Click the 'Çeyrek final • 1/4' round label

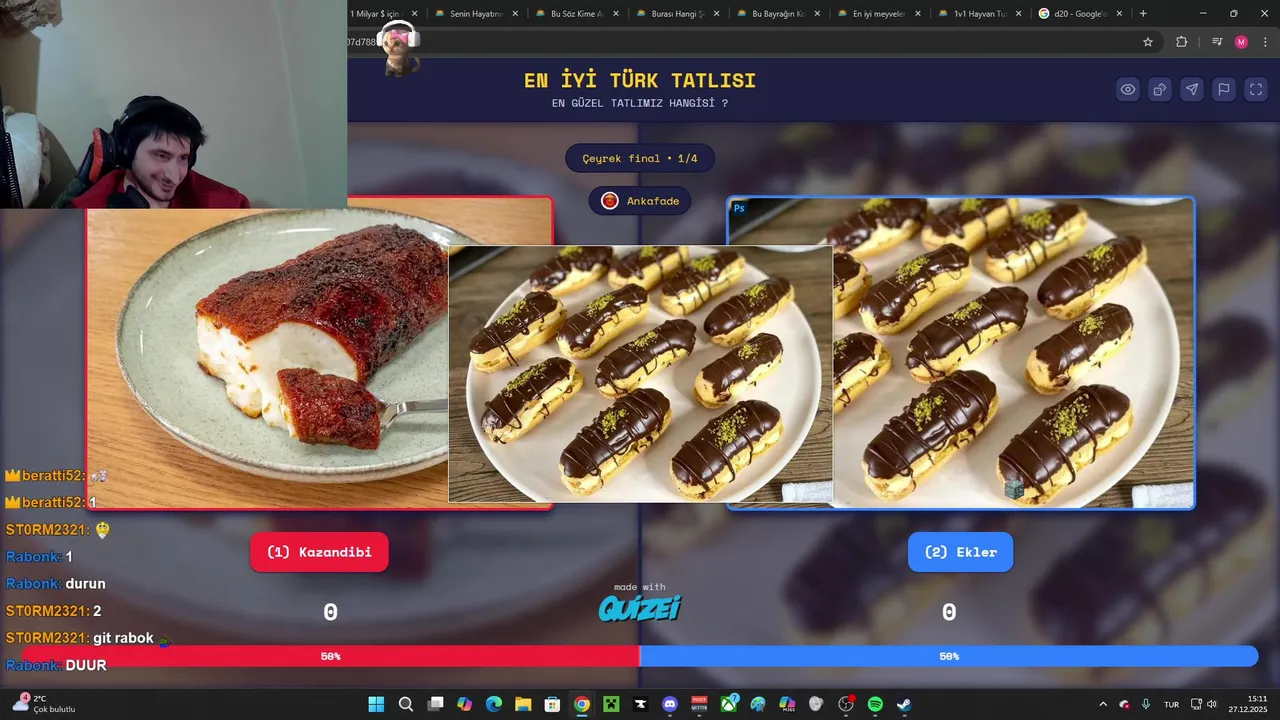(x=640, y=158)
